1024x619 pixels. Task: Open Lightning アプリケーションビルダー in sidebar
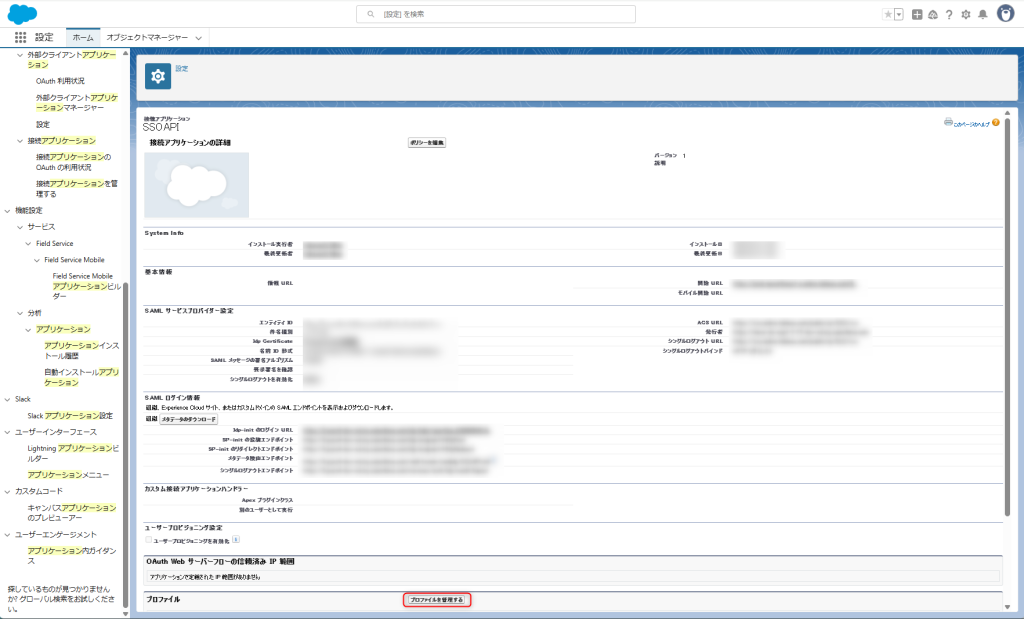click(x=73, y=453)
